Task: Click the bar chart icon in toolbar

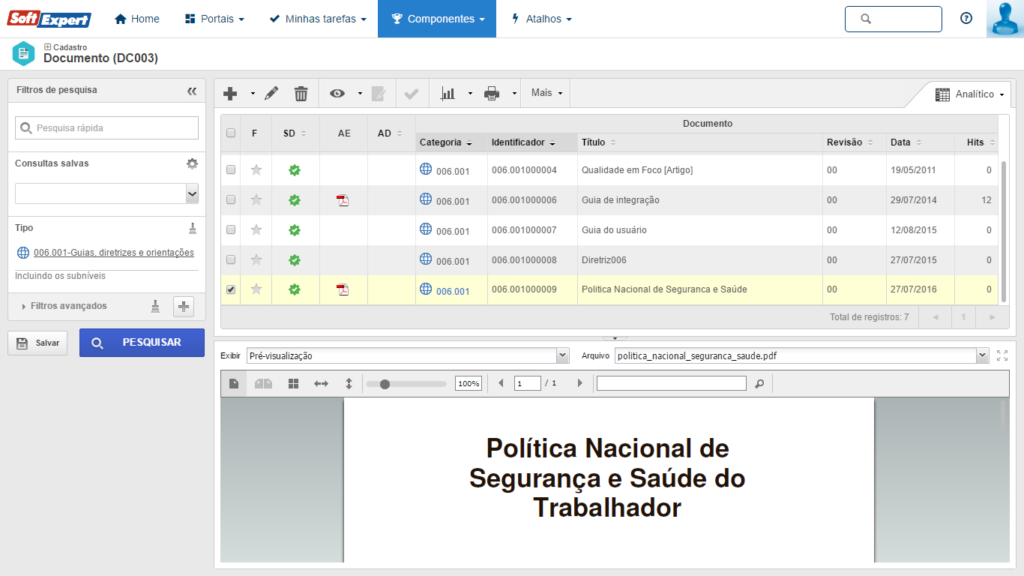Action: (448, 93)
